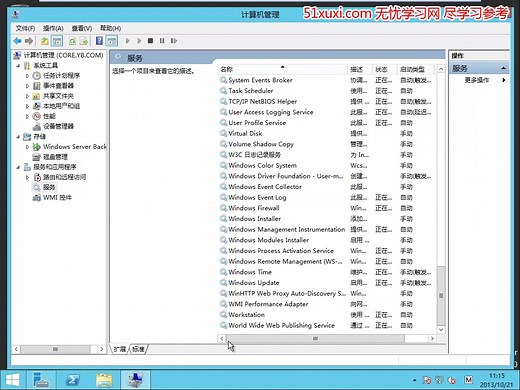Open the 帮助(H) menu
This screenshot has height=390, width=520.
111,28
